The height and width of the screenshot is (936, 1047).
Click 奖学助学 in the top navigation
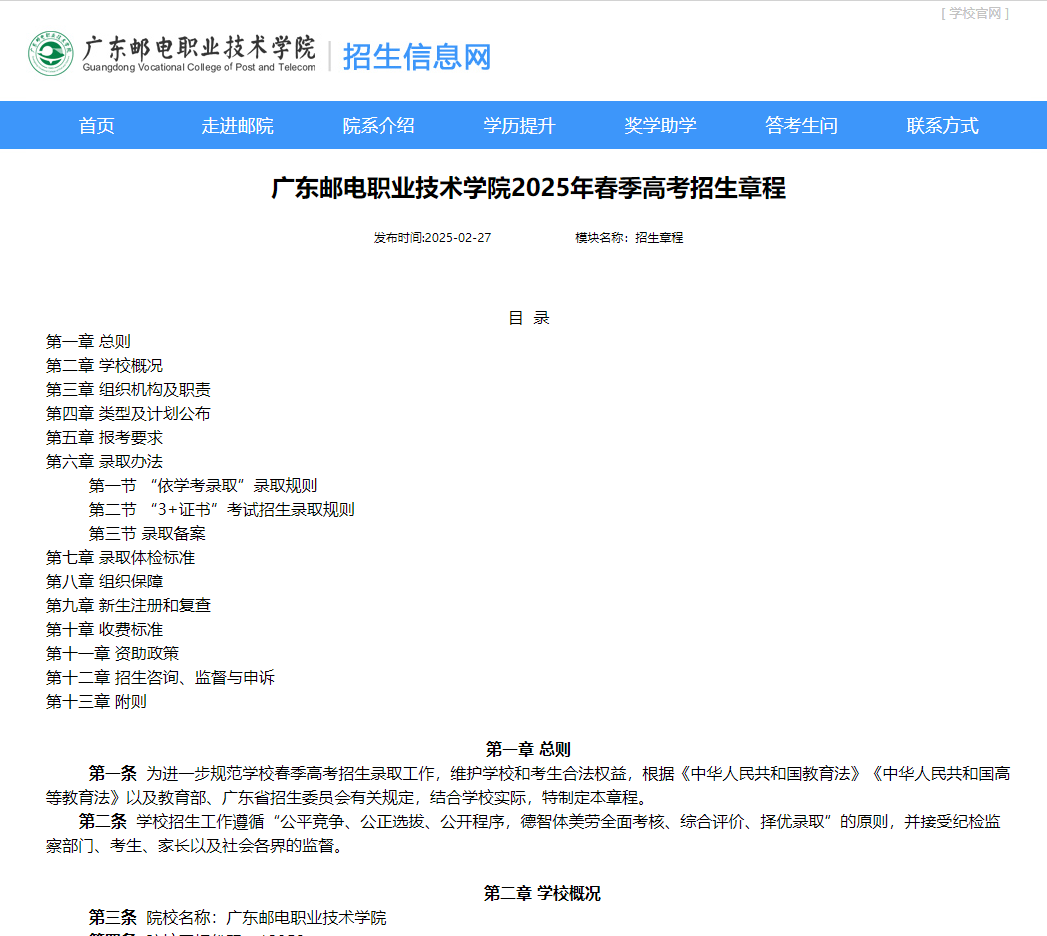(659, 125)
